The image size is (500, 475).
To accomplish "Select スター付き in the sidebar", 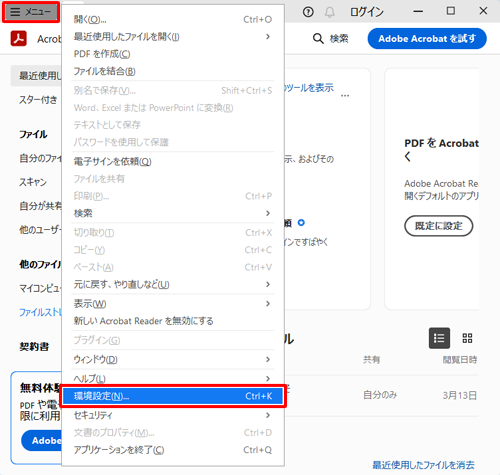I will pyautogui.click(x=38, y=100).
